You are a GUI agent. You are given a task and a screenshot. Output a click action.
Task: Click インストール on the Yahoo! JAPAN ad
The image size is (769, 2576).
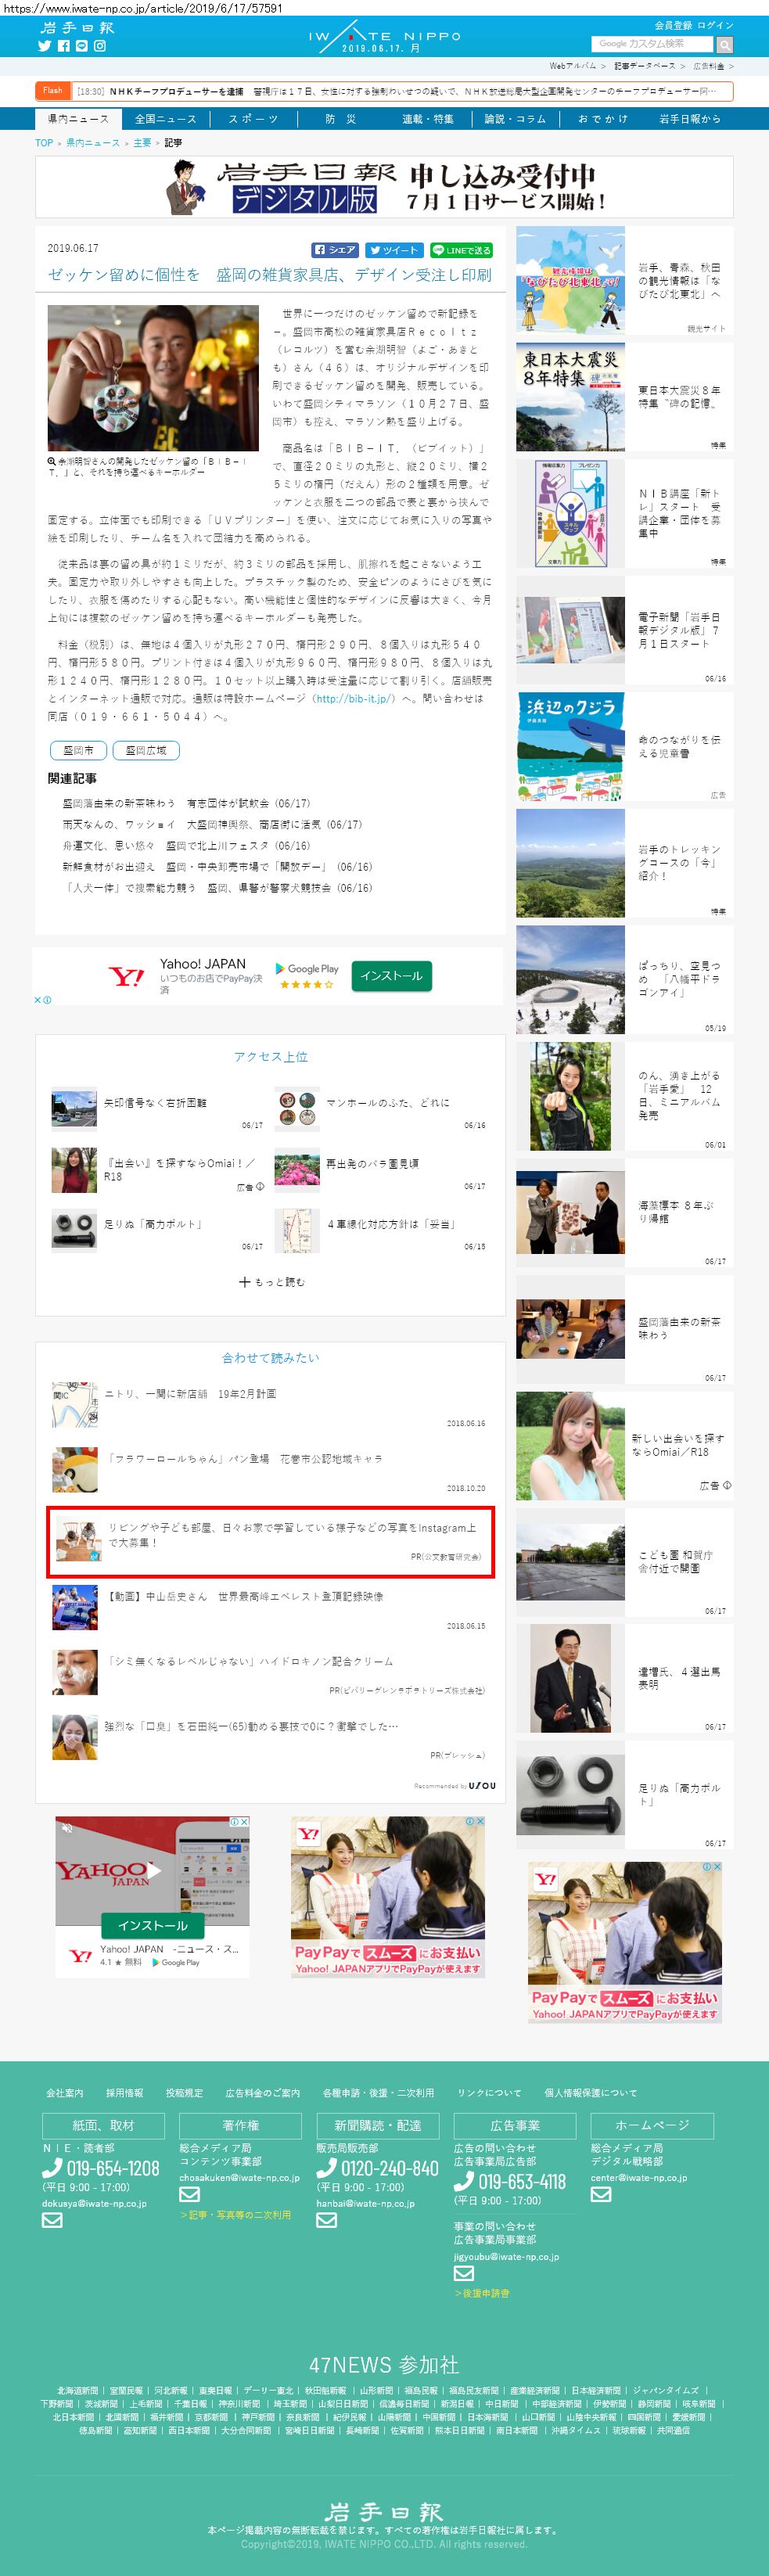click(391, 976)
